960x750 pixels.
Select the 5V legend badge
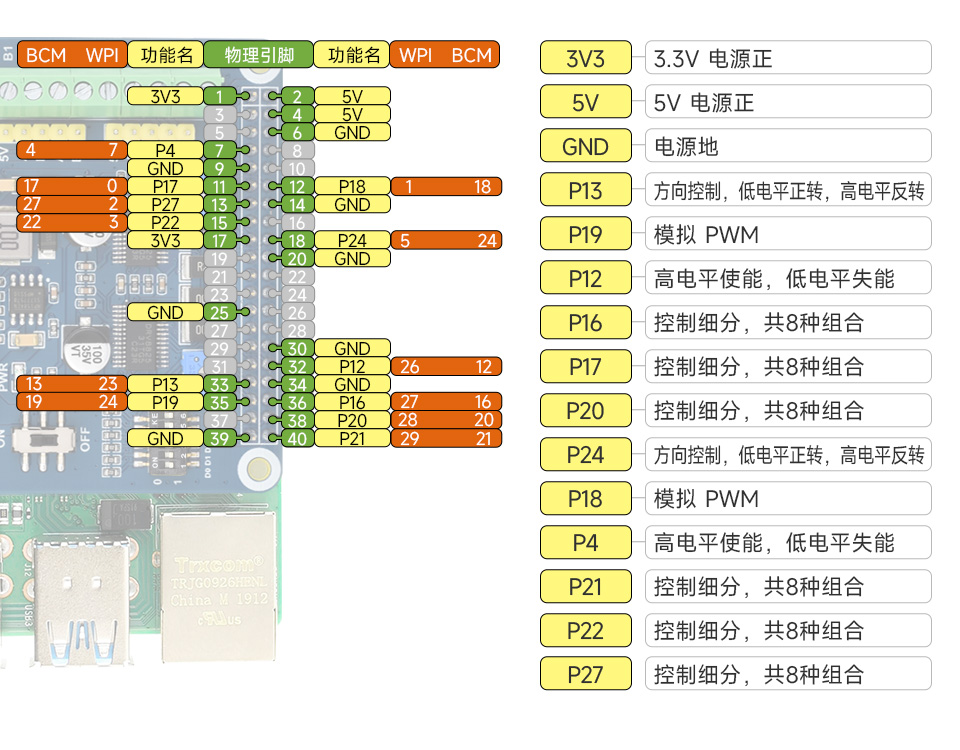585,101
